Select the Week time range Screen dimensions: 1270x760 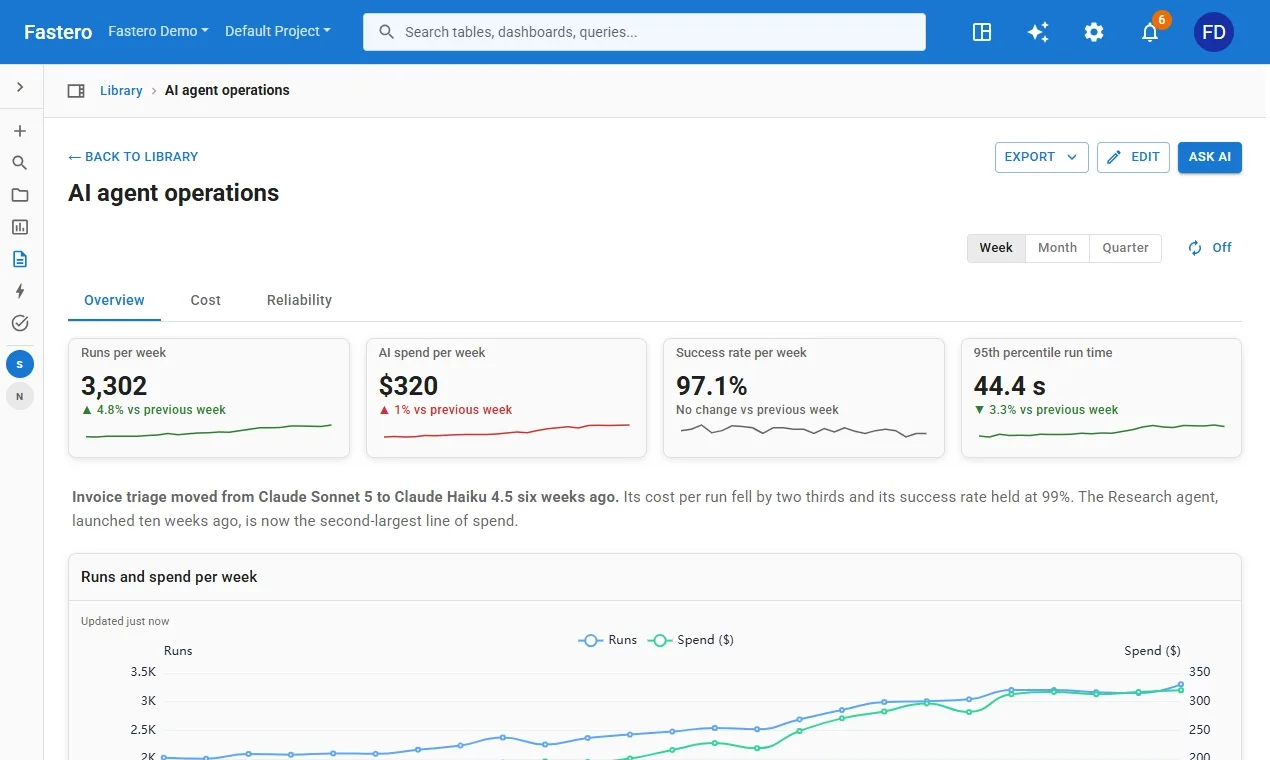[996, 248]
